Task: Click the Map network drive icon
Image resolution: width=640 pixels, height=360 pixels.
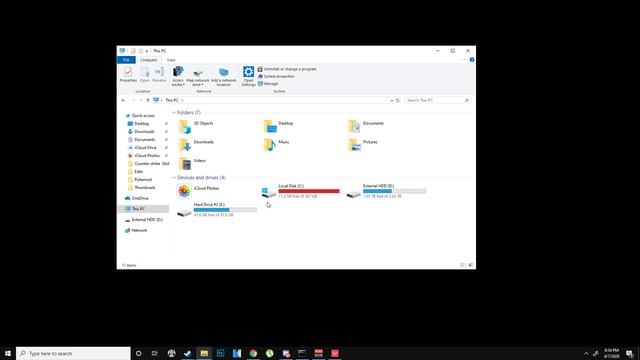Action: point(198,73)
